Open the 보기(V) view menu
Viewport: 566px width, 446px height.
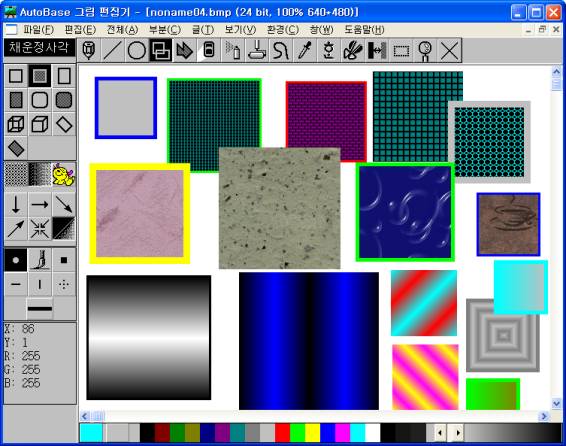[x=240, y=30]
